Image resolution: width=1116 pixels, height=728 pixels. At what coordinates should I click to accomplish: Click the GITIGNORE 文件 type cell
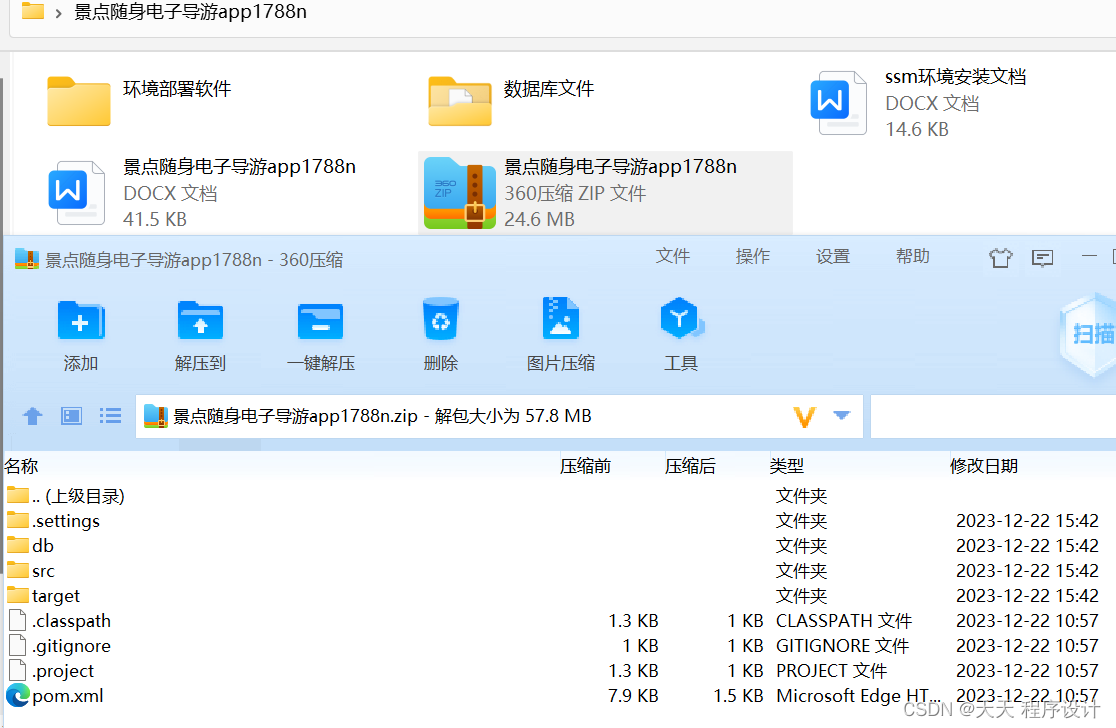(842, 645)
